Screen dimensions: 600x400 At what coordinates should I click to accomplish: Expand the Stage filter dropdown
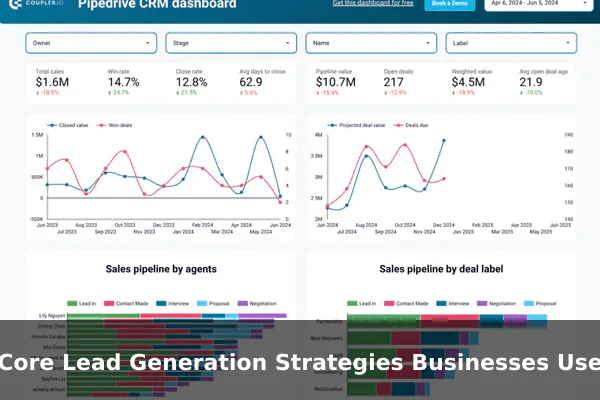coord(231,43)
